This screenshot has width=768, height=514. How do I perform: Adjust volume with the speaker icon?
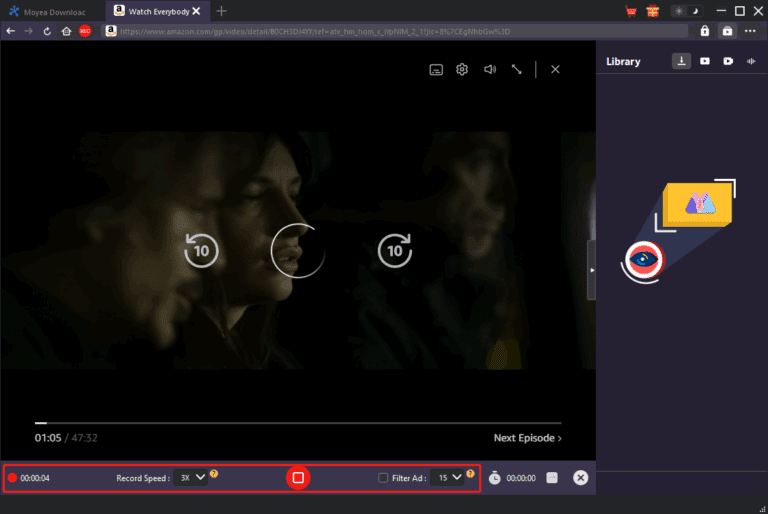[x=490, y=69]
